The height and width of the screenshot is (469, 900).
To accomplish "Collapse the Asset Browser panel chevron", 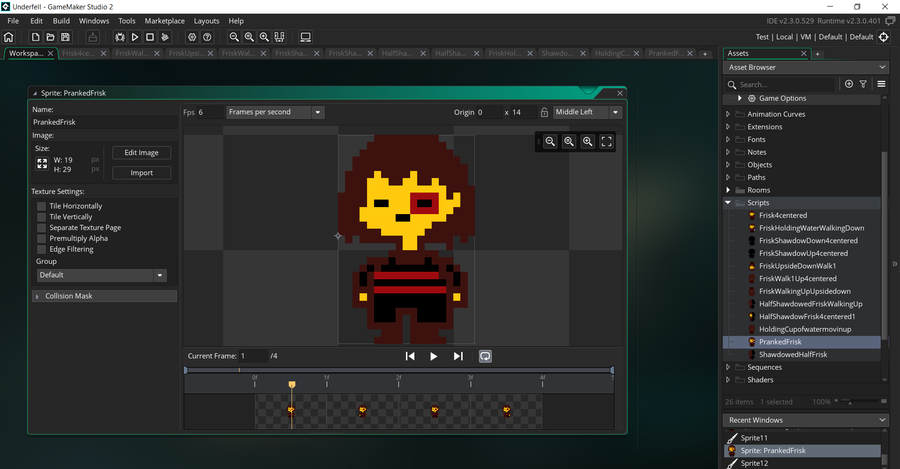I will pyautogui.click(x=882, y=67).
